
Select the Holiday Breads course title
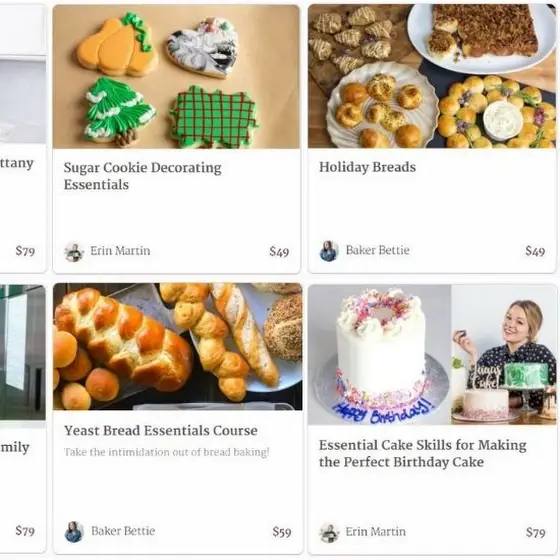(368, 167)
